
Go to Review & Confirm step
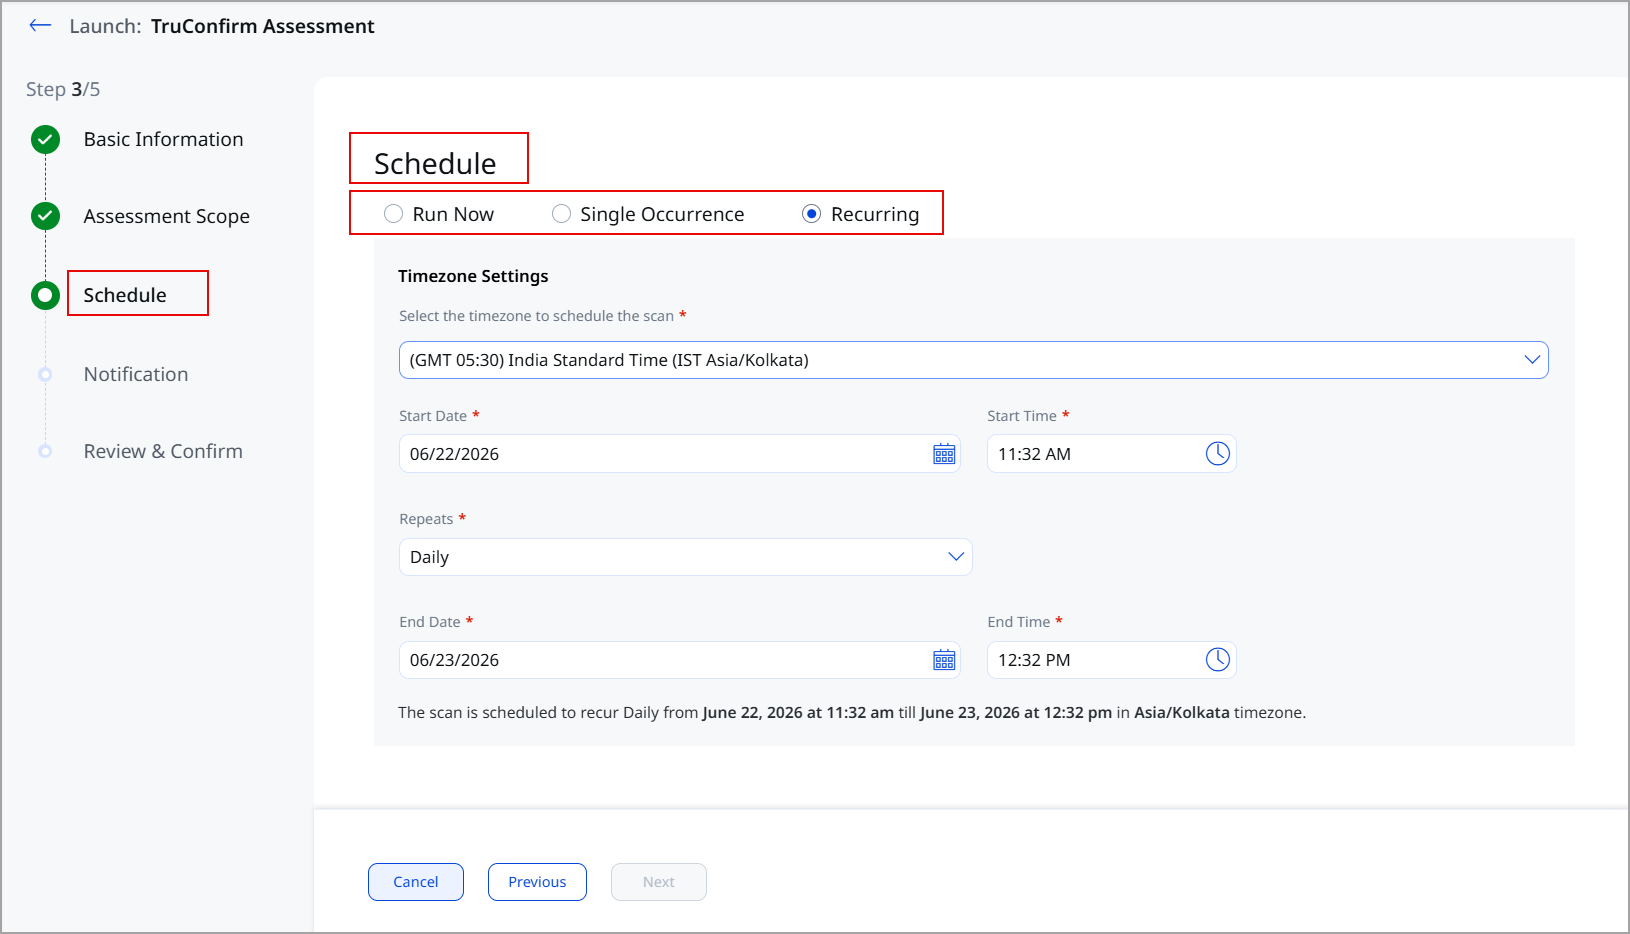coord(163,451)
